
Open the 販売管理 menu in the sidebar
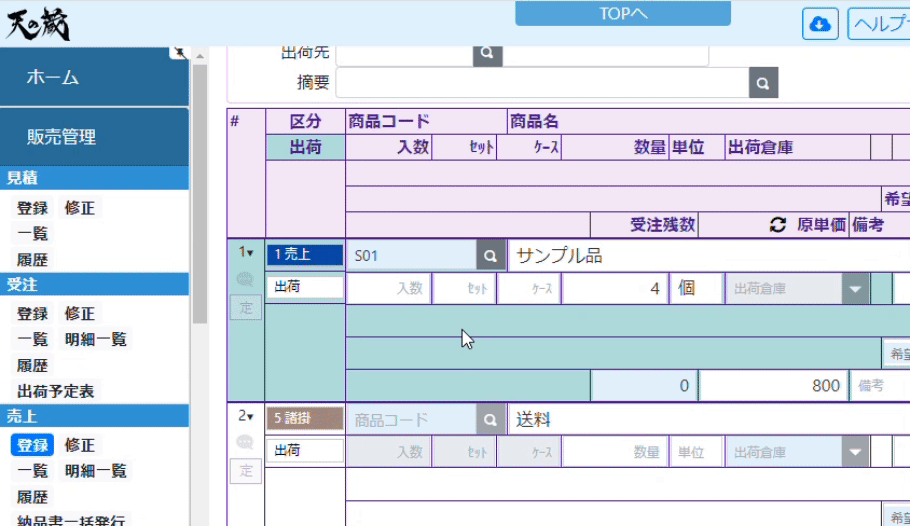tap(95, 137)
